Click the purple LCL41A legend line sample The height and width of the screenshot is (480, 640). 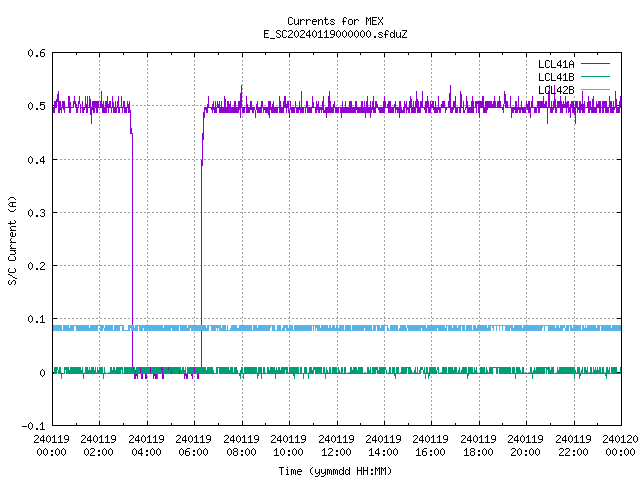tap(595, 64)
